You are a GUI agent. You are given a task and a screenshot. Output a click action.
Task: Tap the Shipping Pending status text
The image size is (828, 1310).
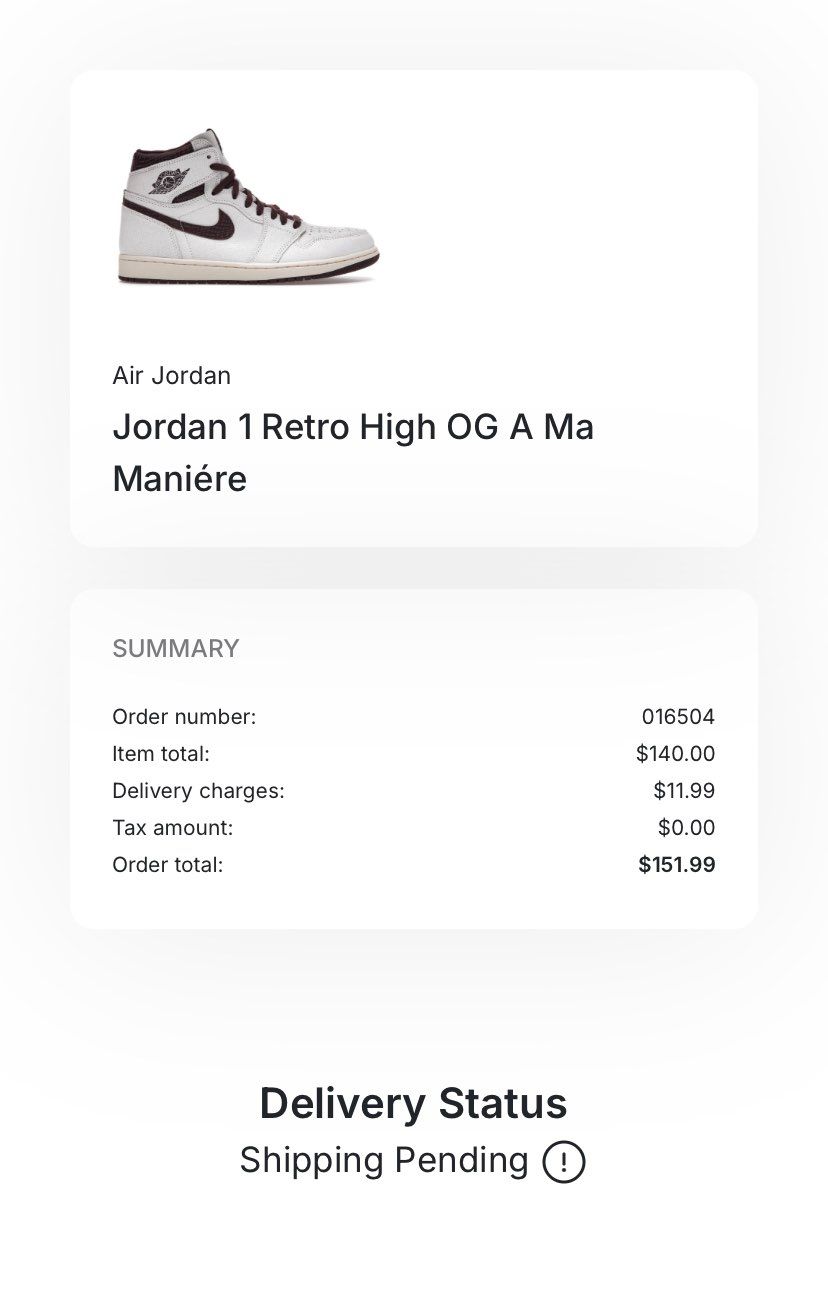tap(384, 1161)
